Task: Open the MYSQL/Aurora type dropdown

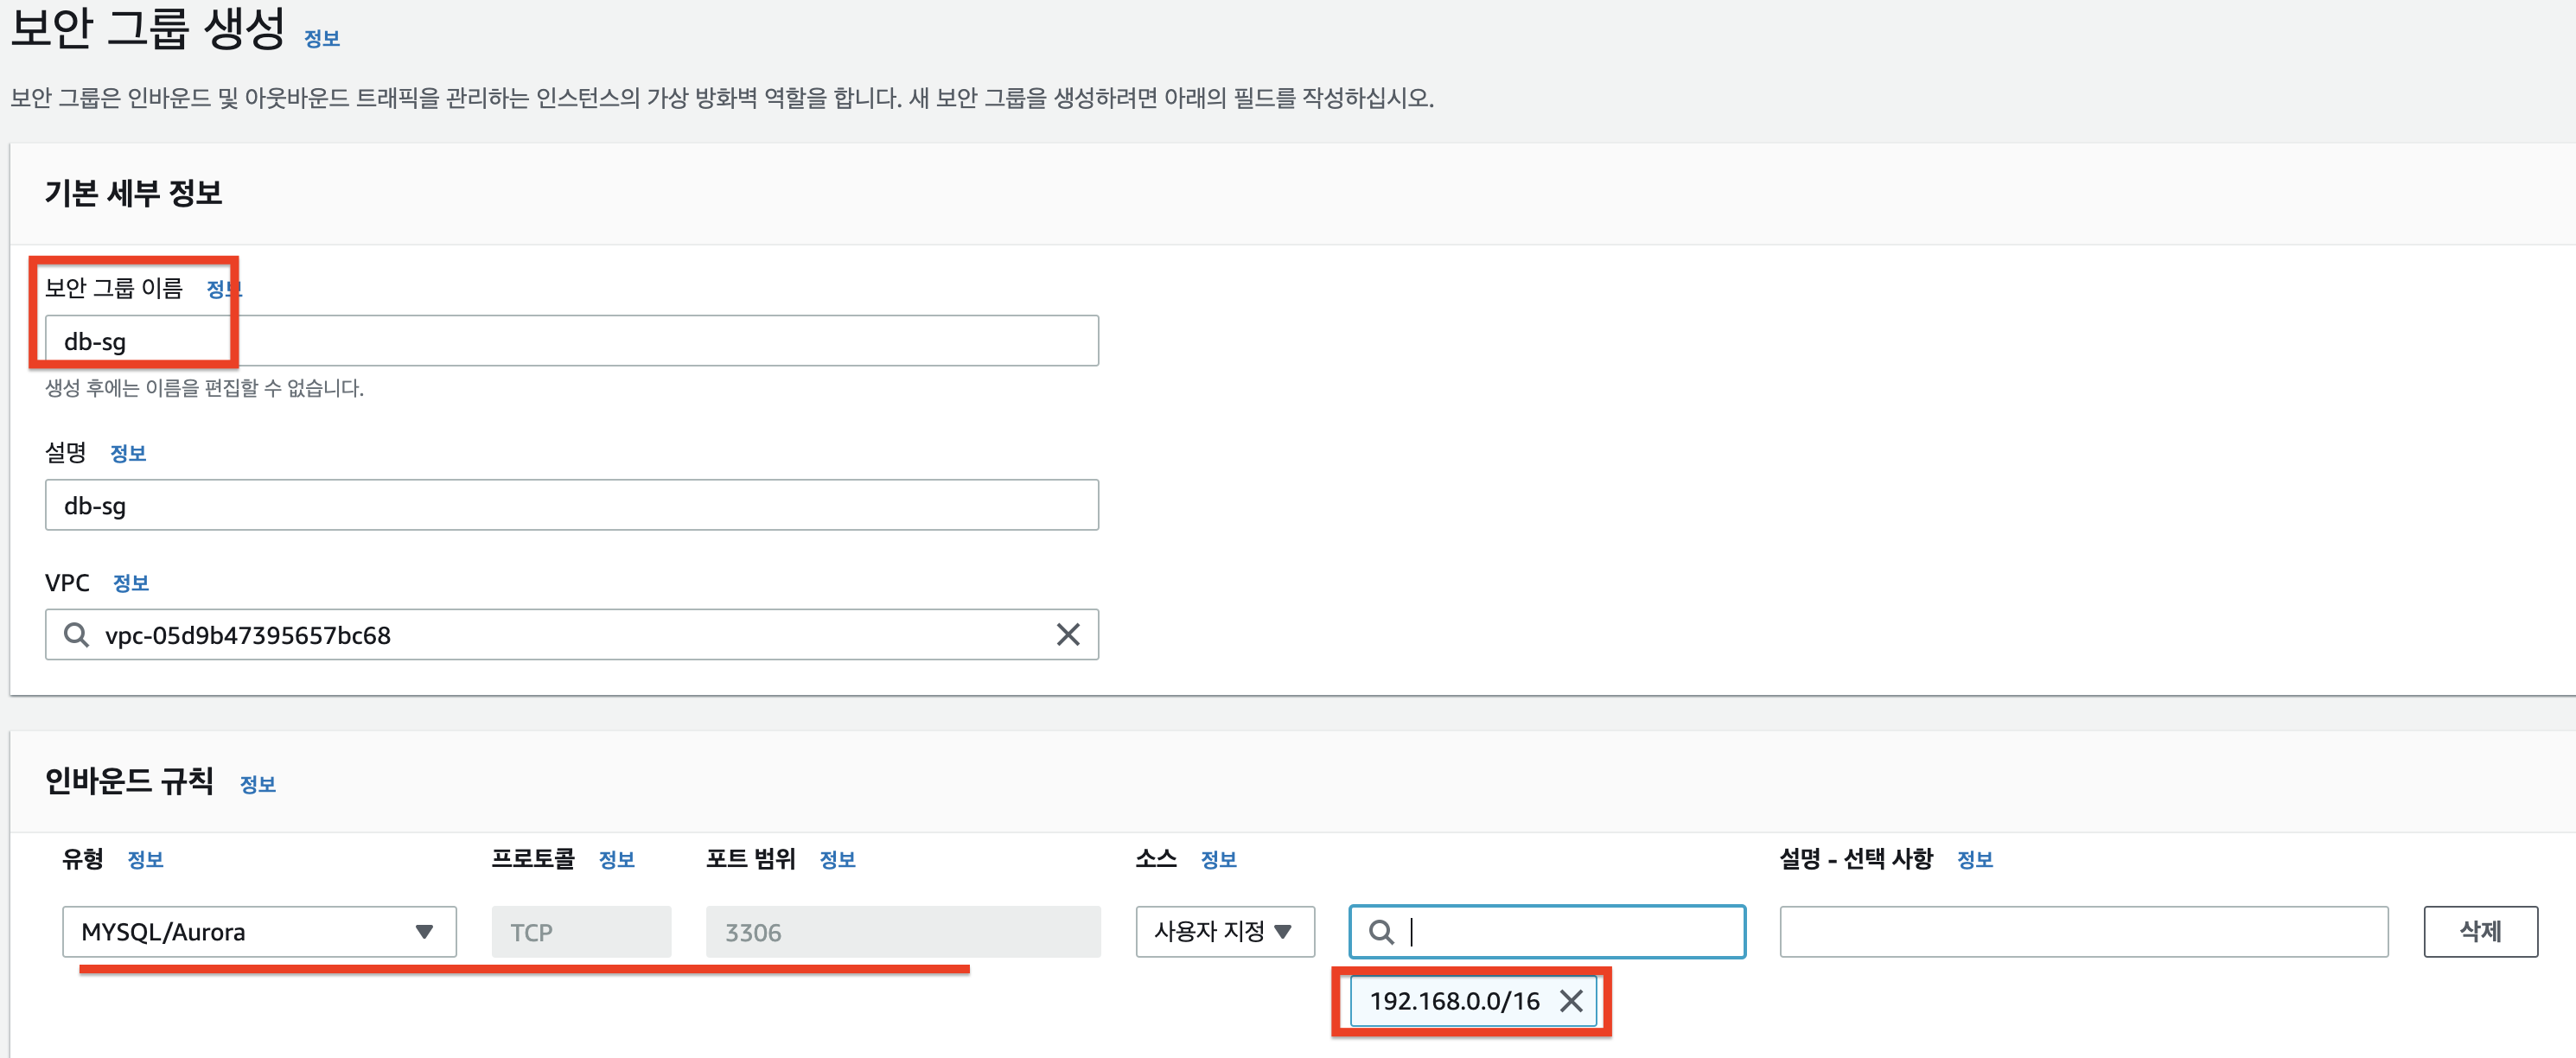Action: pyautogui.click(x=259, y=931)
